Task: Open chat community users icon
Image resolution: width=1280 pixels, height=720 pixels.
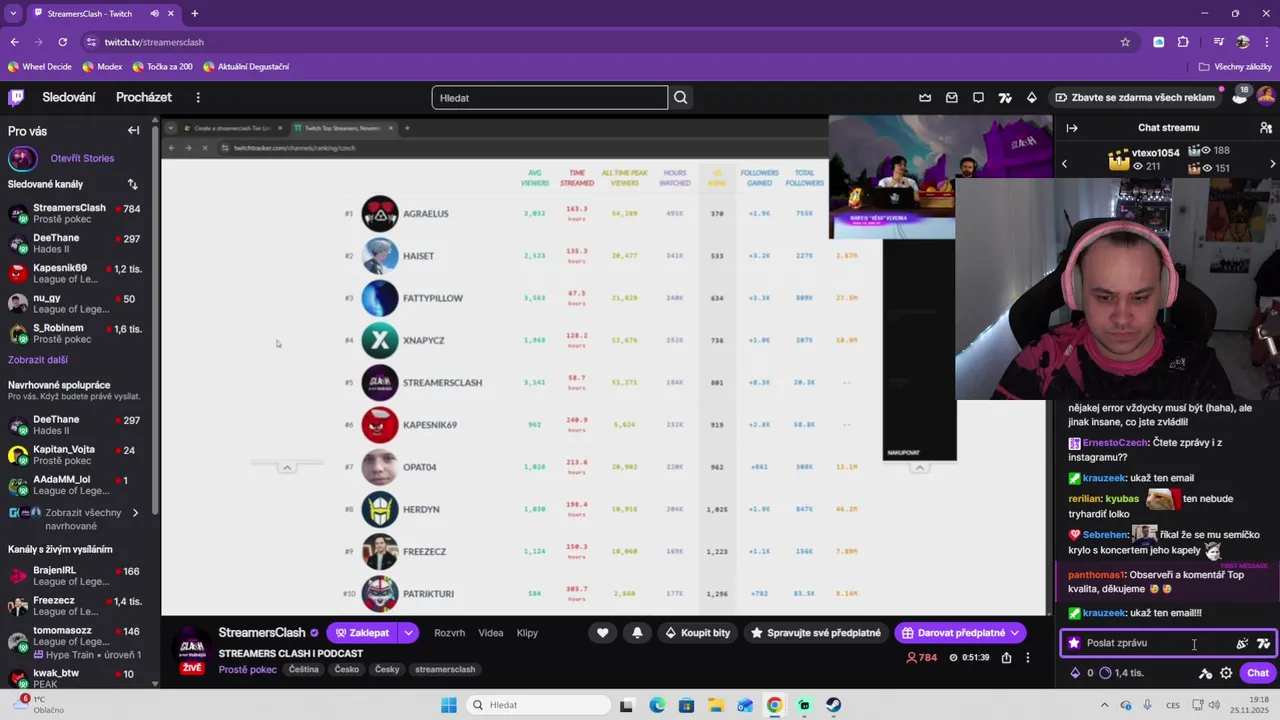Action: [x=1266, y=128]
